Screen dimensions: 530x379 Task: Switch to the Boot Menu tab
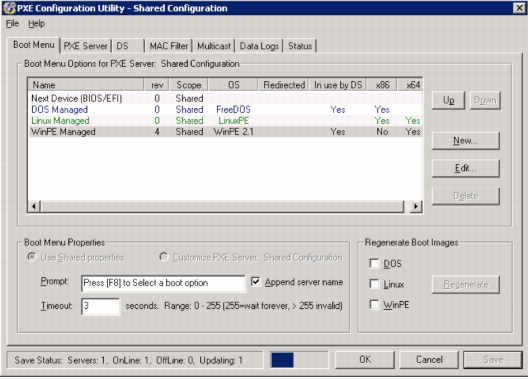click(x=33, y=45)
